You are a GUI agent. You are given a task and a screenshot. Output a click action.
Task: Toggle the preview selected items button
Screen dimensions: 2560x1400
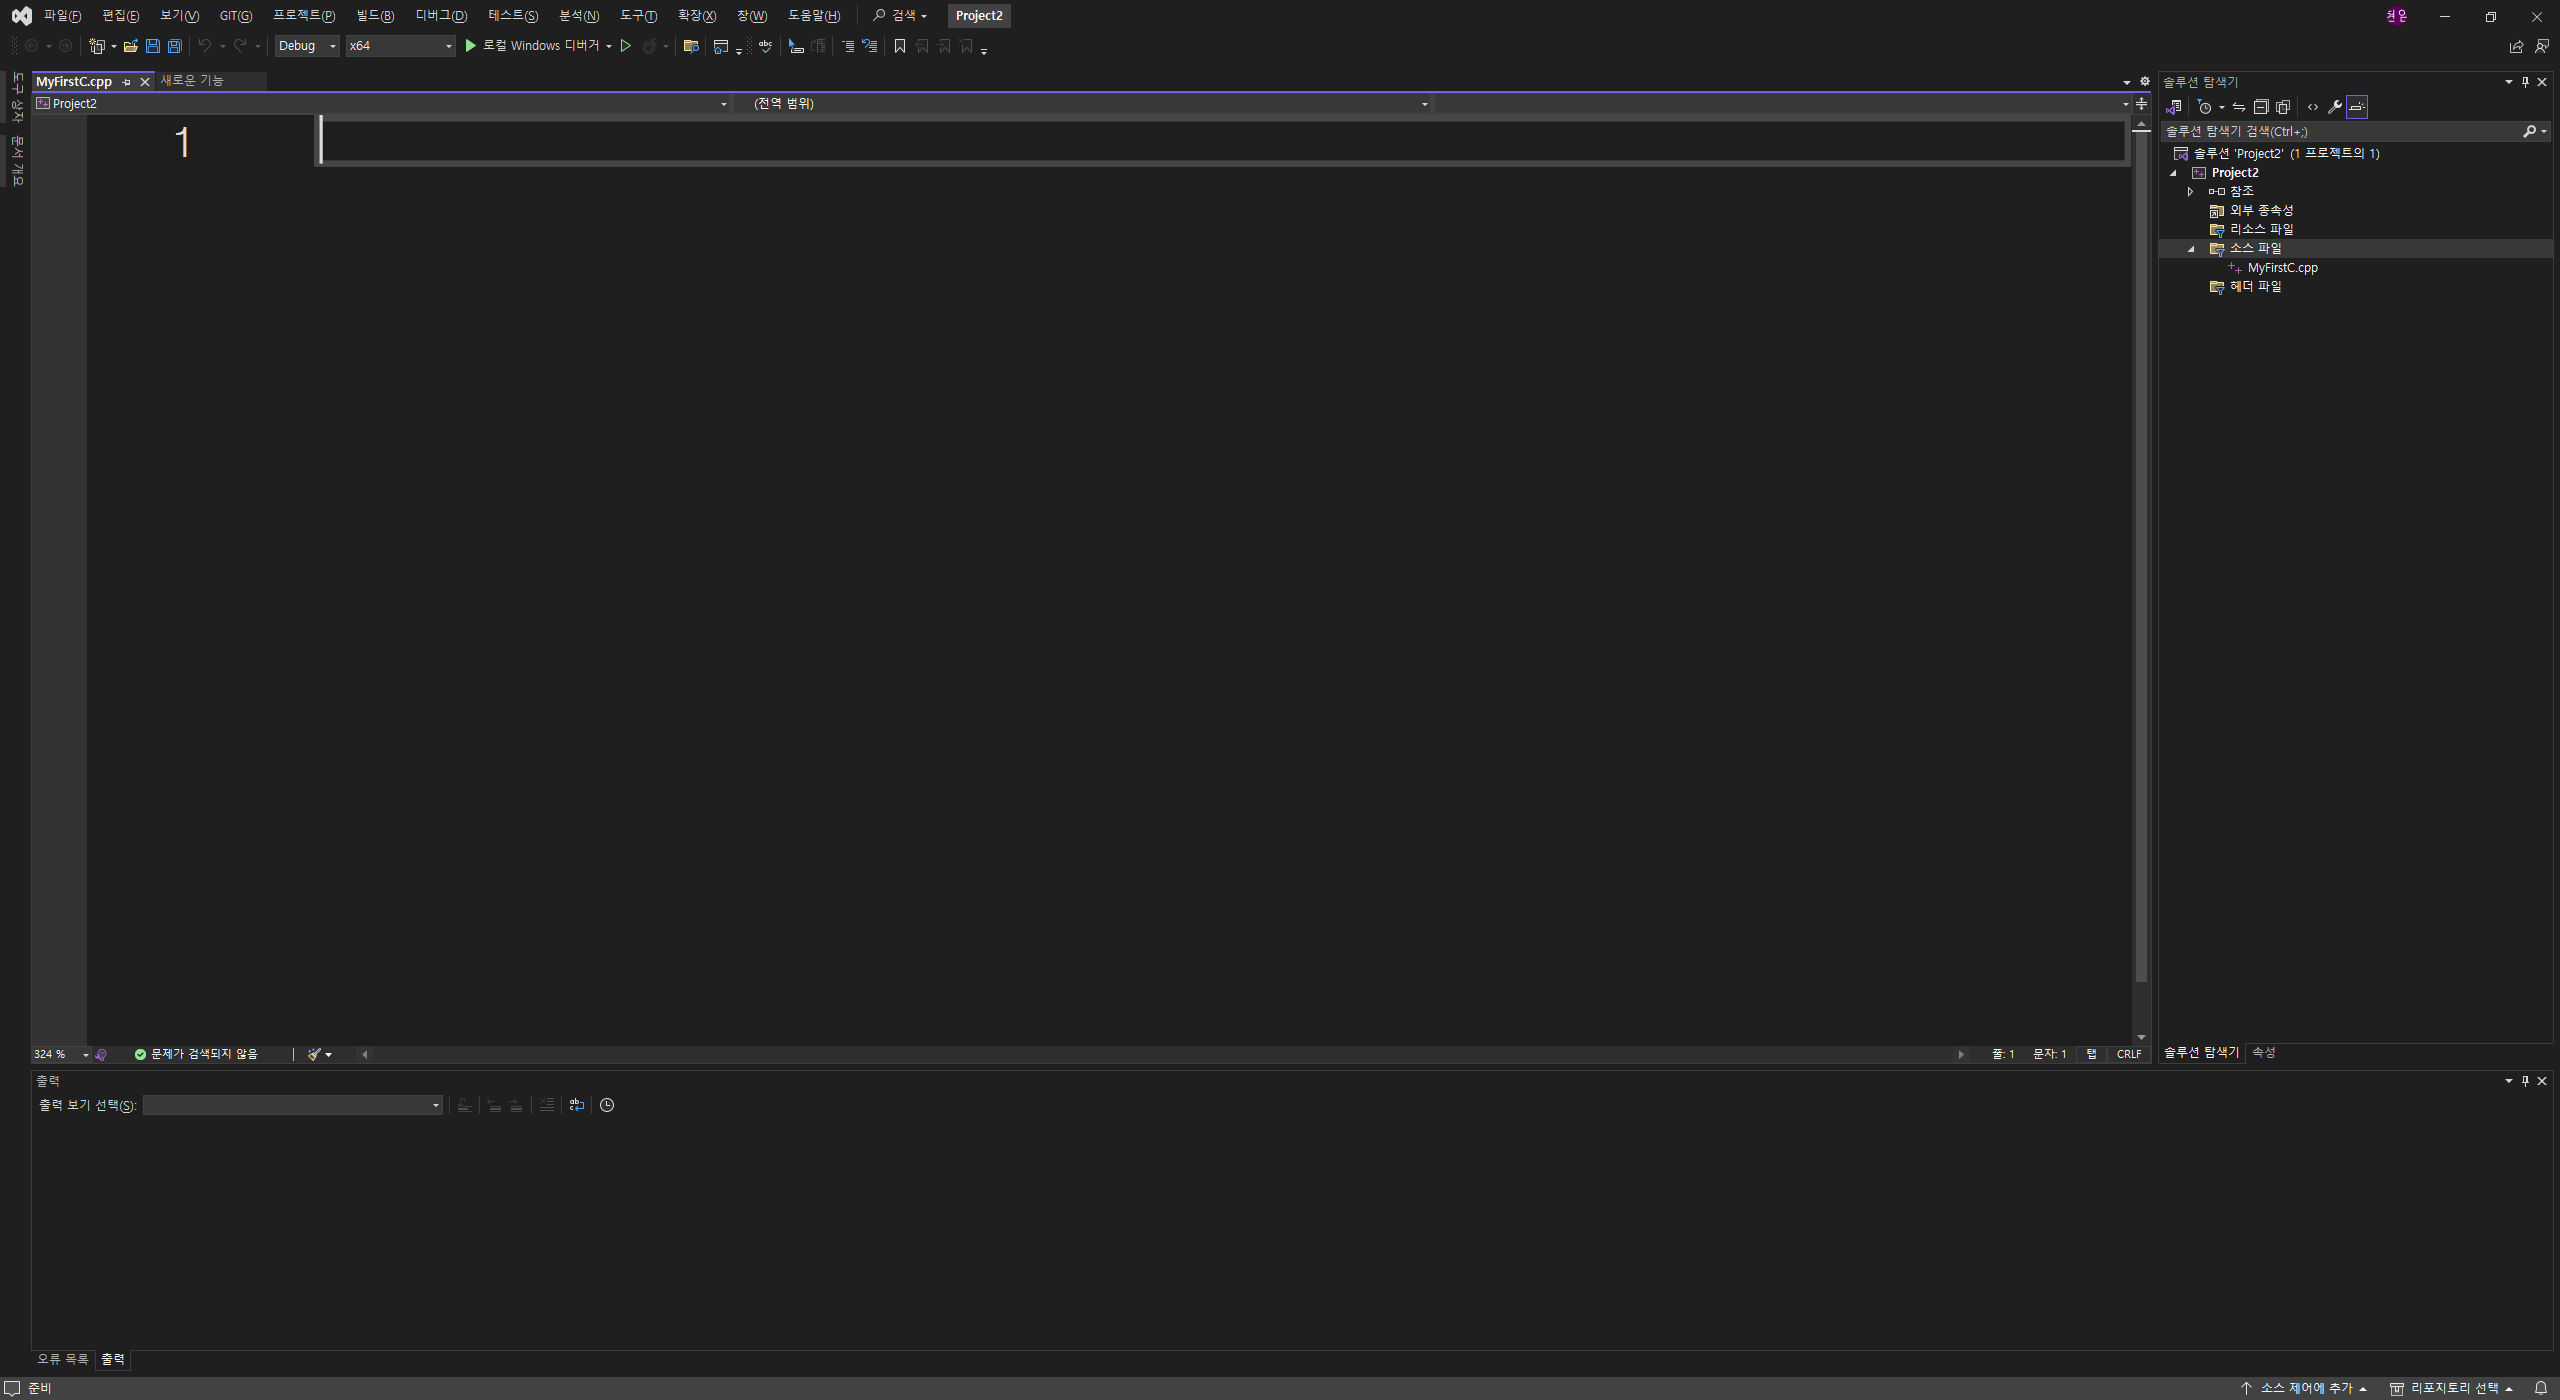point(2357,107)
